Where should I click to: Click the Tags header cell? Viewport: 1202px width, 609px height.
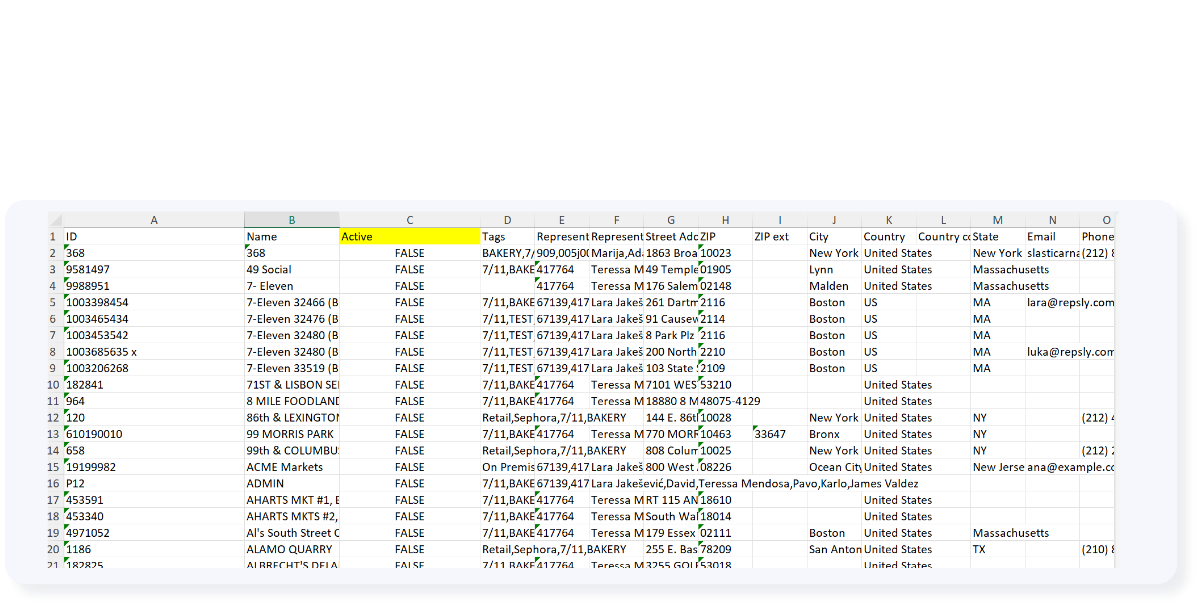(507, 237)
